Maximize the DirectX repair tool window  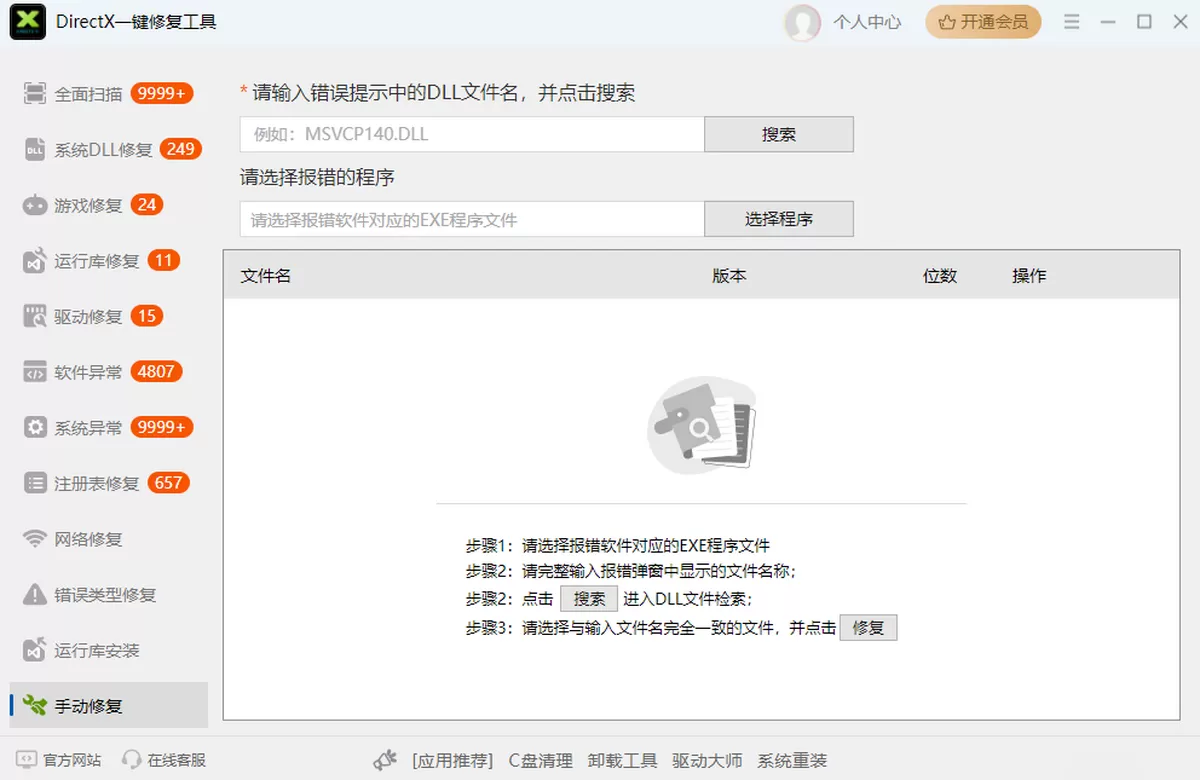(1144, 22)
